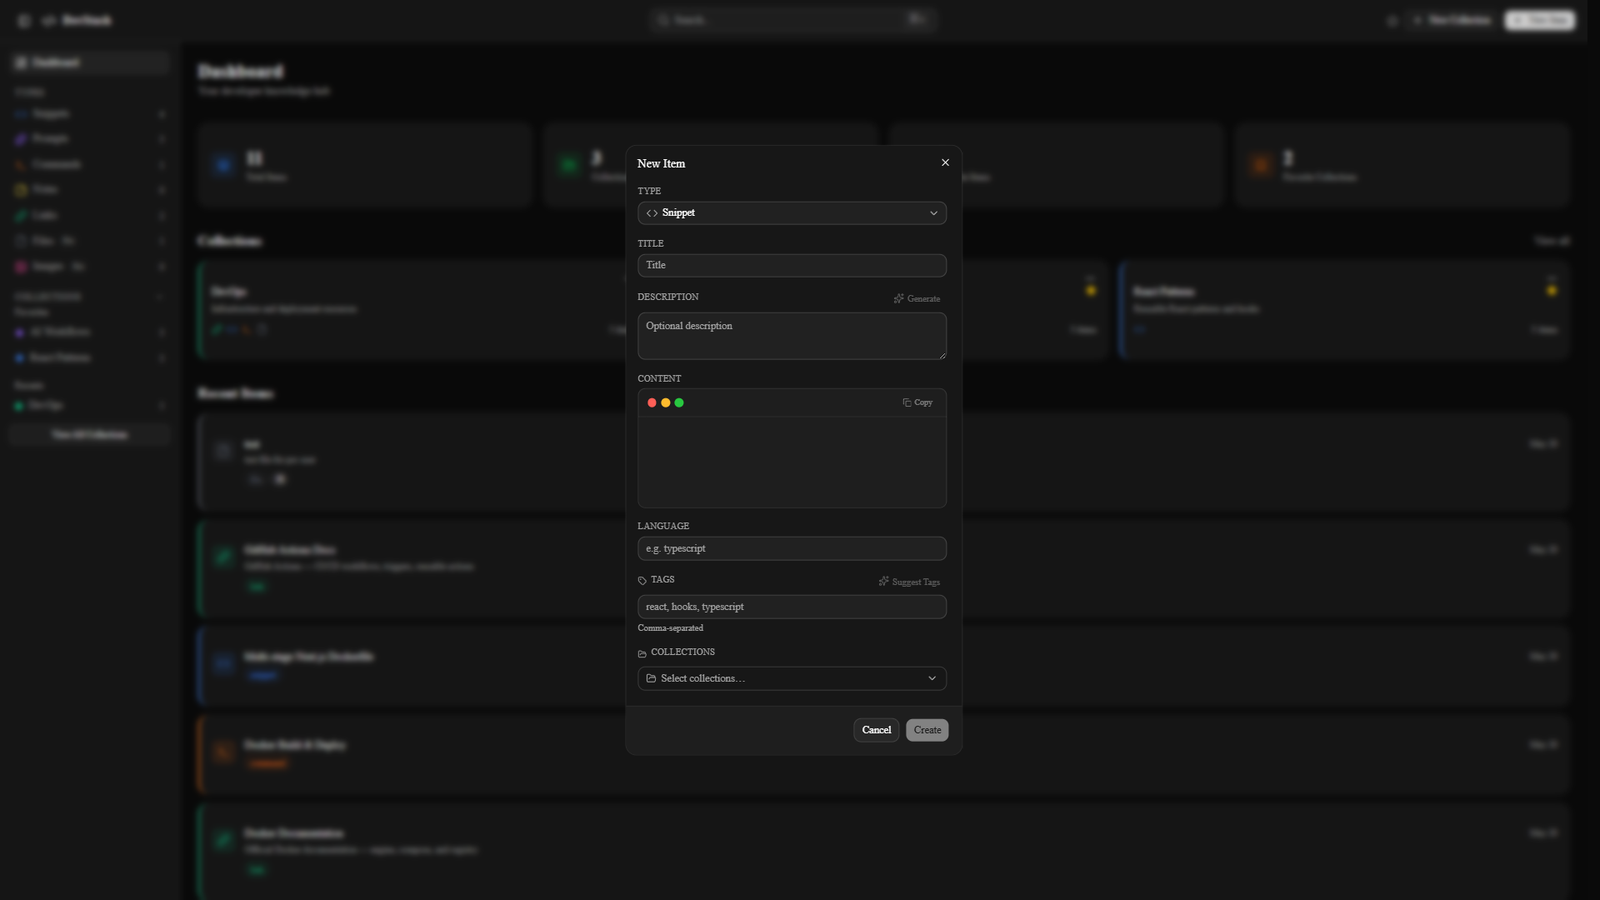Click the "COLLECTIONS" label with folder icon

(676, 652)
